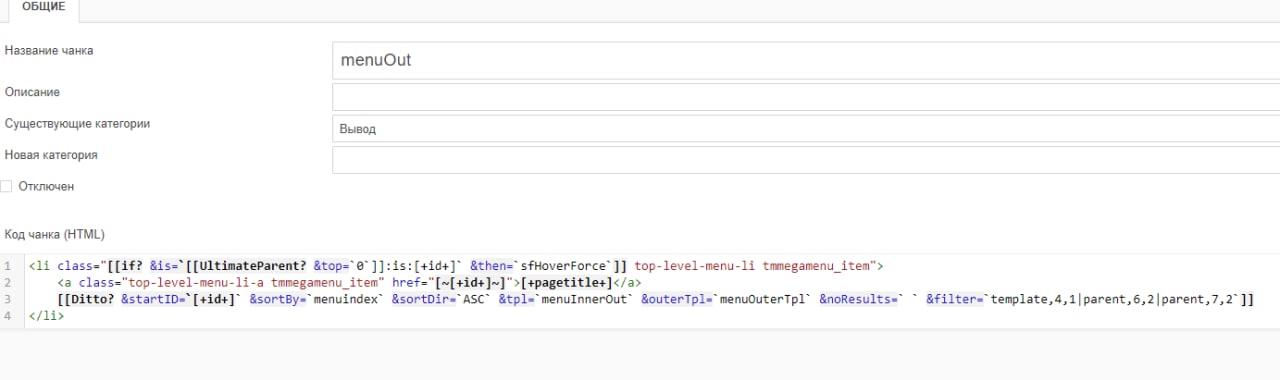Select line number 2 in editor gutter
The height and width of the screenshot is (380, 1280).
coord(7,283)
